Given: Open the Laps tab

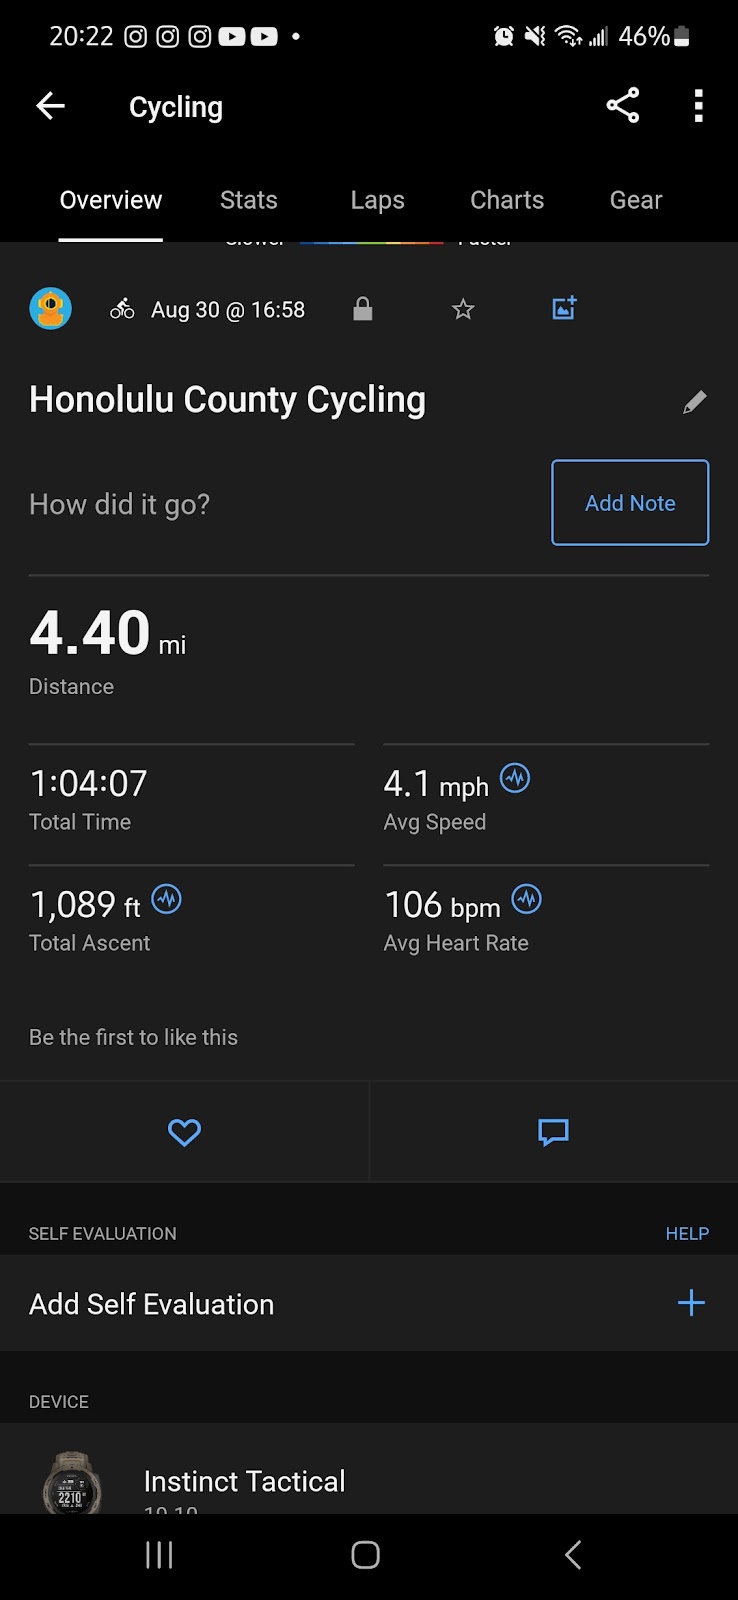Looking at the screenshot, I should click(377, 200).
